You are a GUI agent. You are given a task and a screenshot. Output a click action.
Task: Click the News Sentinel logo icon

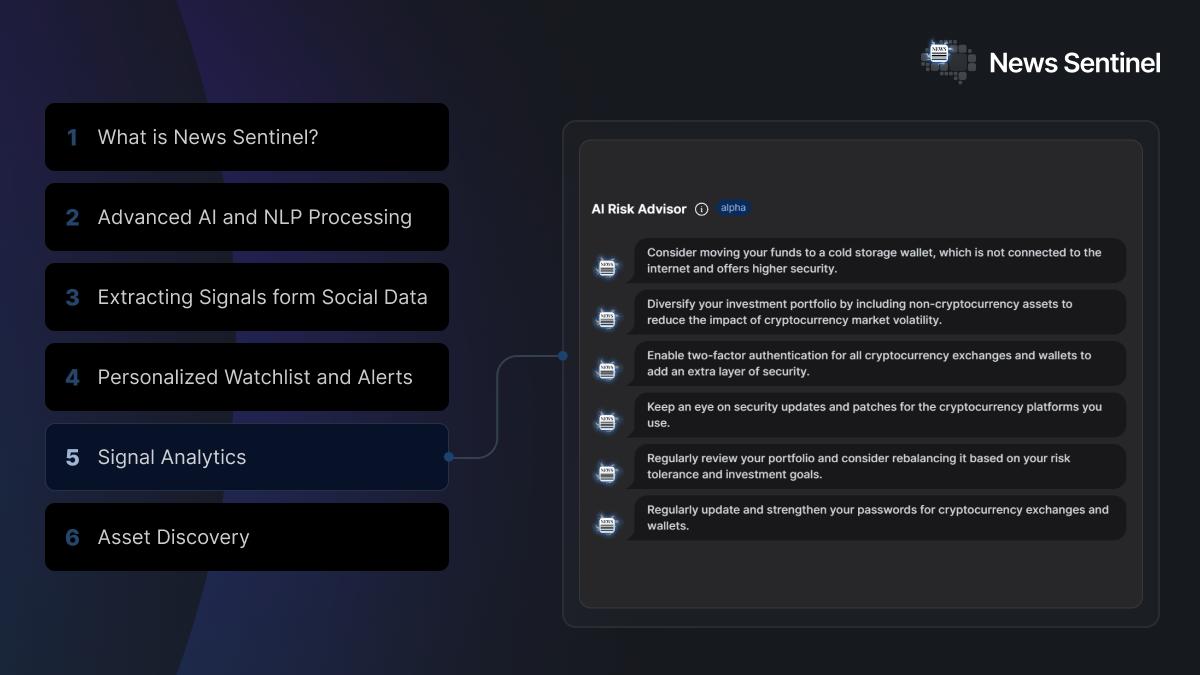(x=948, y=62)
